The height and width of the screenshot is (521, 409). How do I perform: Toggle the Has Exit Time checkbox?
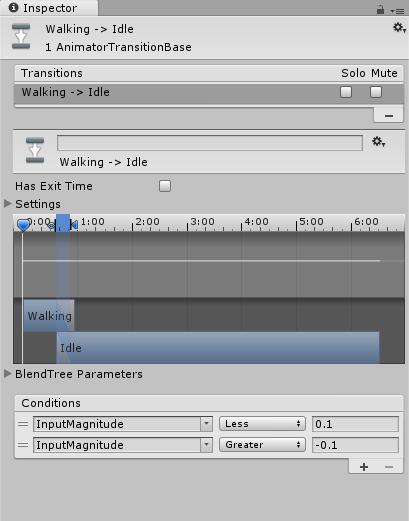tap(165, 186)
